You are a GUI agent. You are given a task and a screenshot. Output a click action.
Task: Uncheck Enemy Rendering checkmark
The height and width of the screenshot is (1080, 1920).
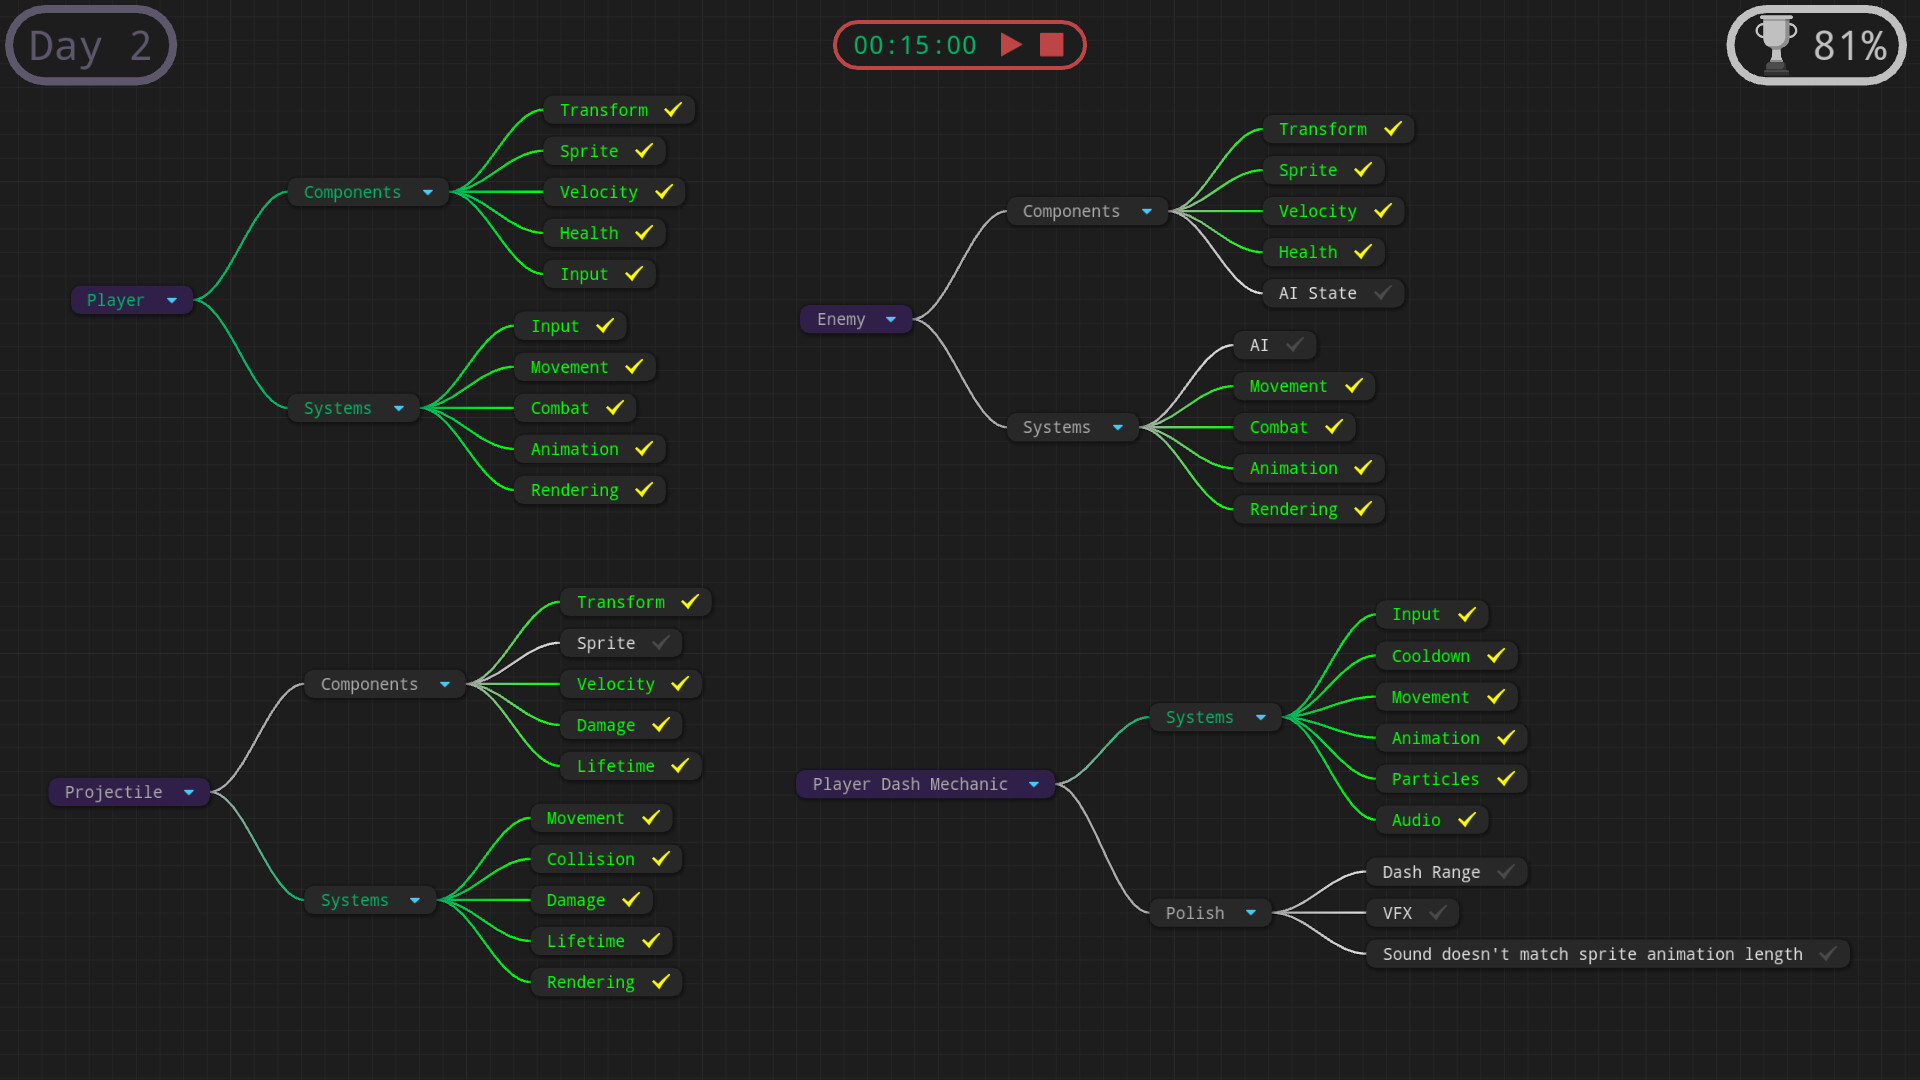coord(1363,508)
